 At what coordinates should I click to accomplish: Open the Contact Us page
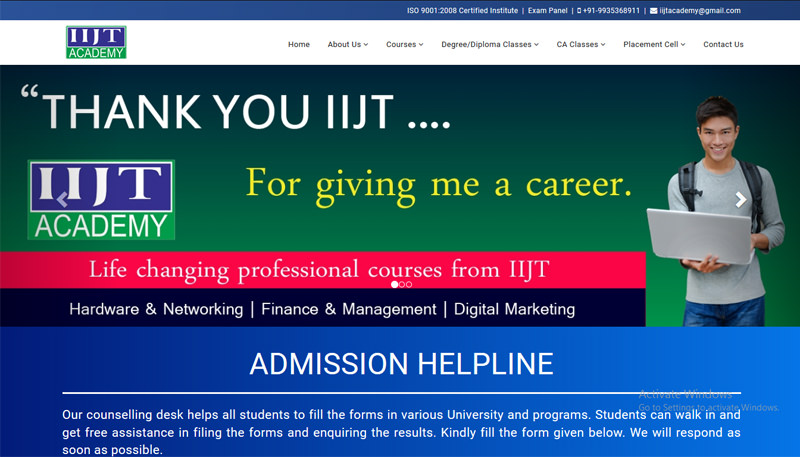coord(723,44)
